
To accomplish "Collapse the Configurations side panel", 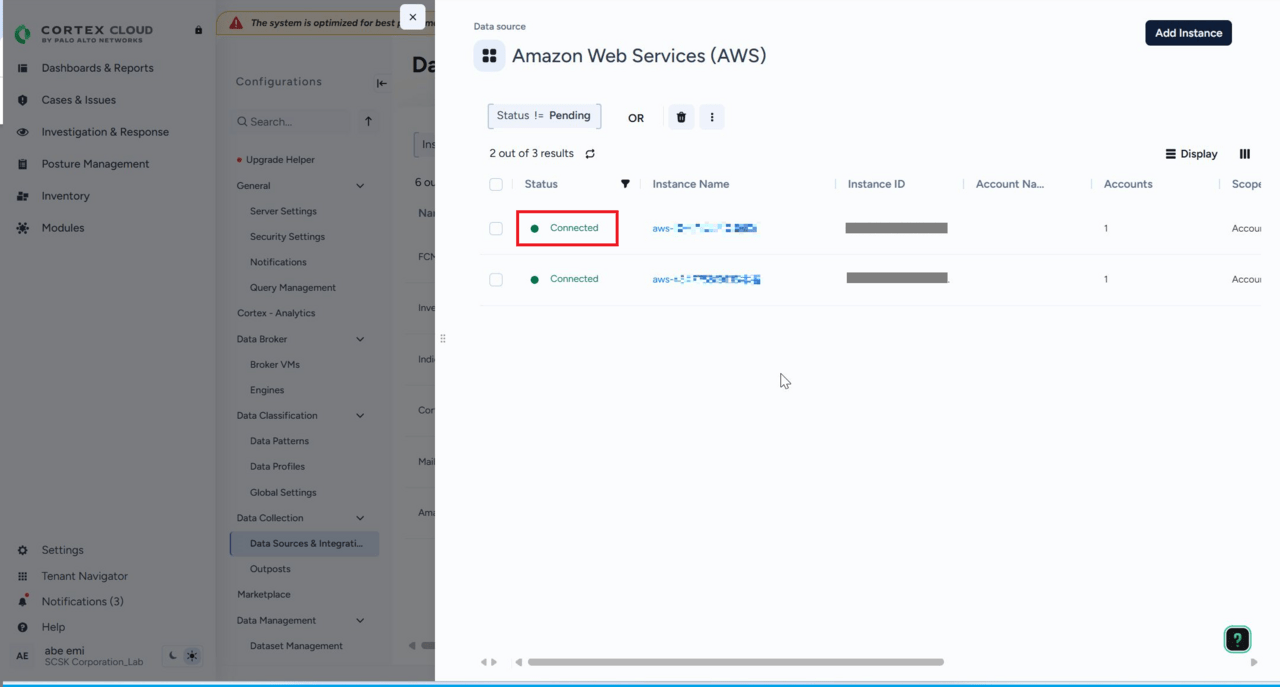I will pyautogui.click(x=381, y=83).
